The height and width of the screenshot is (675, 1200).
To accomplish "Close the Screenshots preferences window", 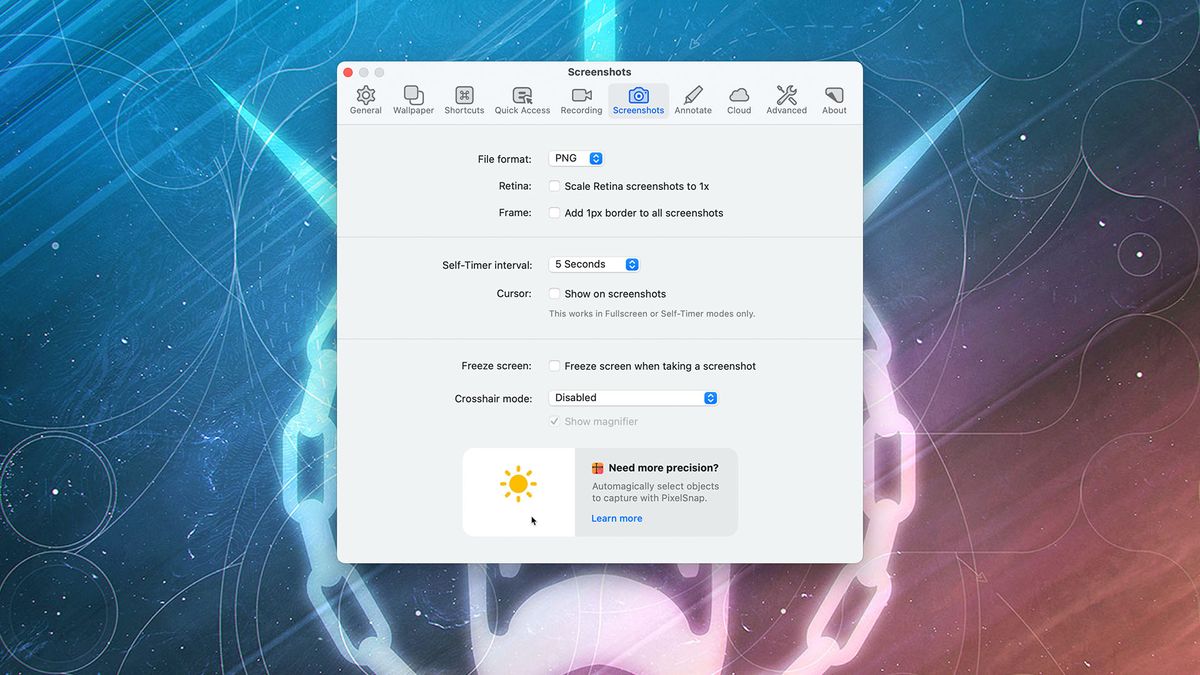I will coord(348,72).
